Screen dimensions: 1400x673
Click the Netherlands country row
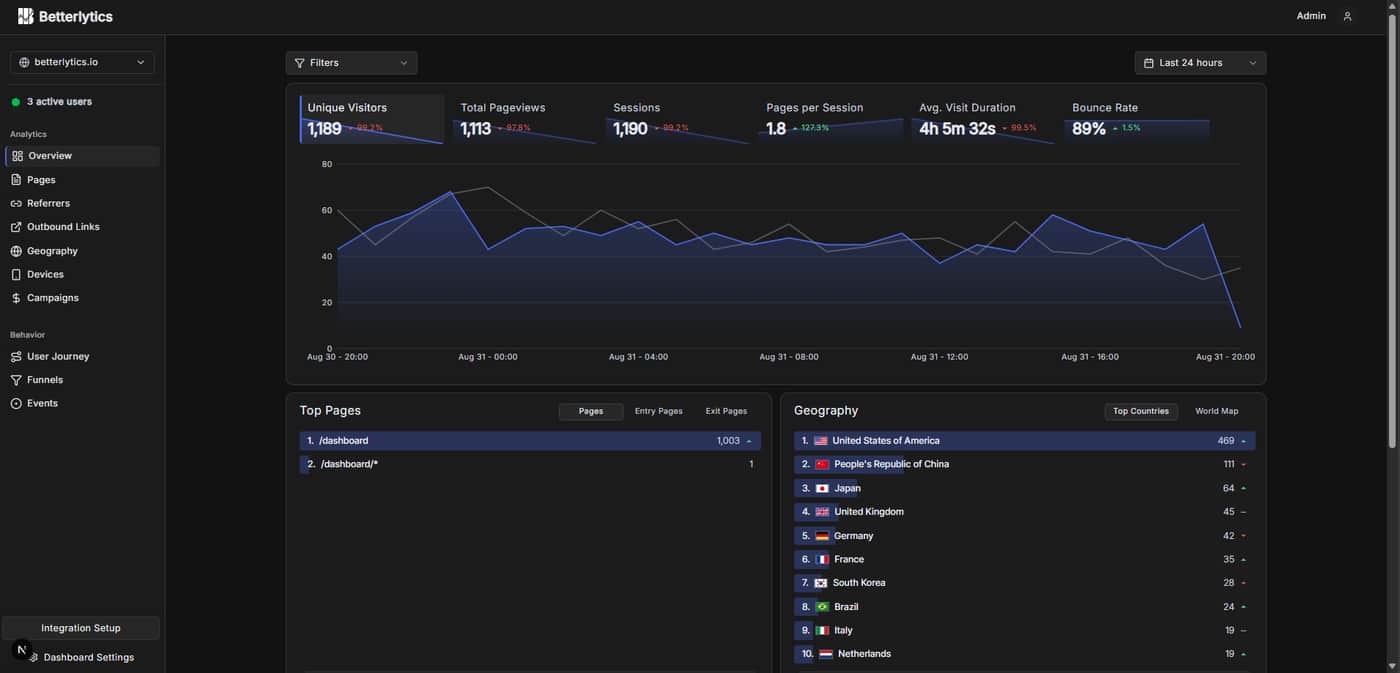1025,654
